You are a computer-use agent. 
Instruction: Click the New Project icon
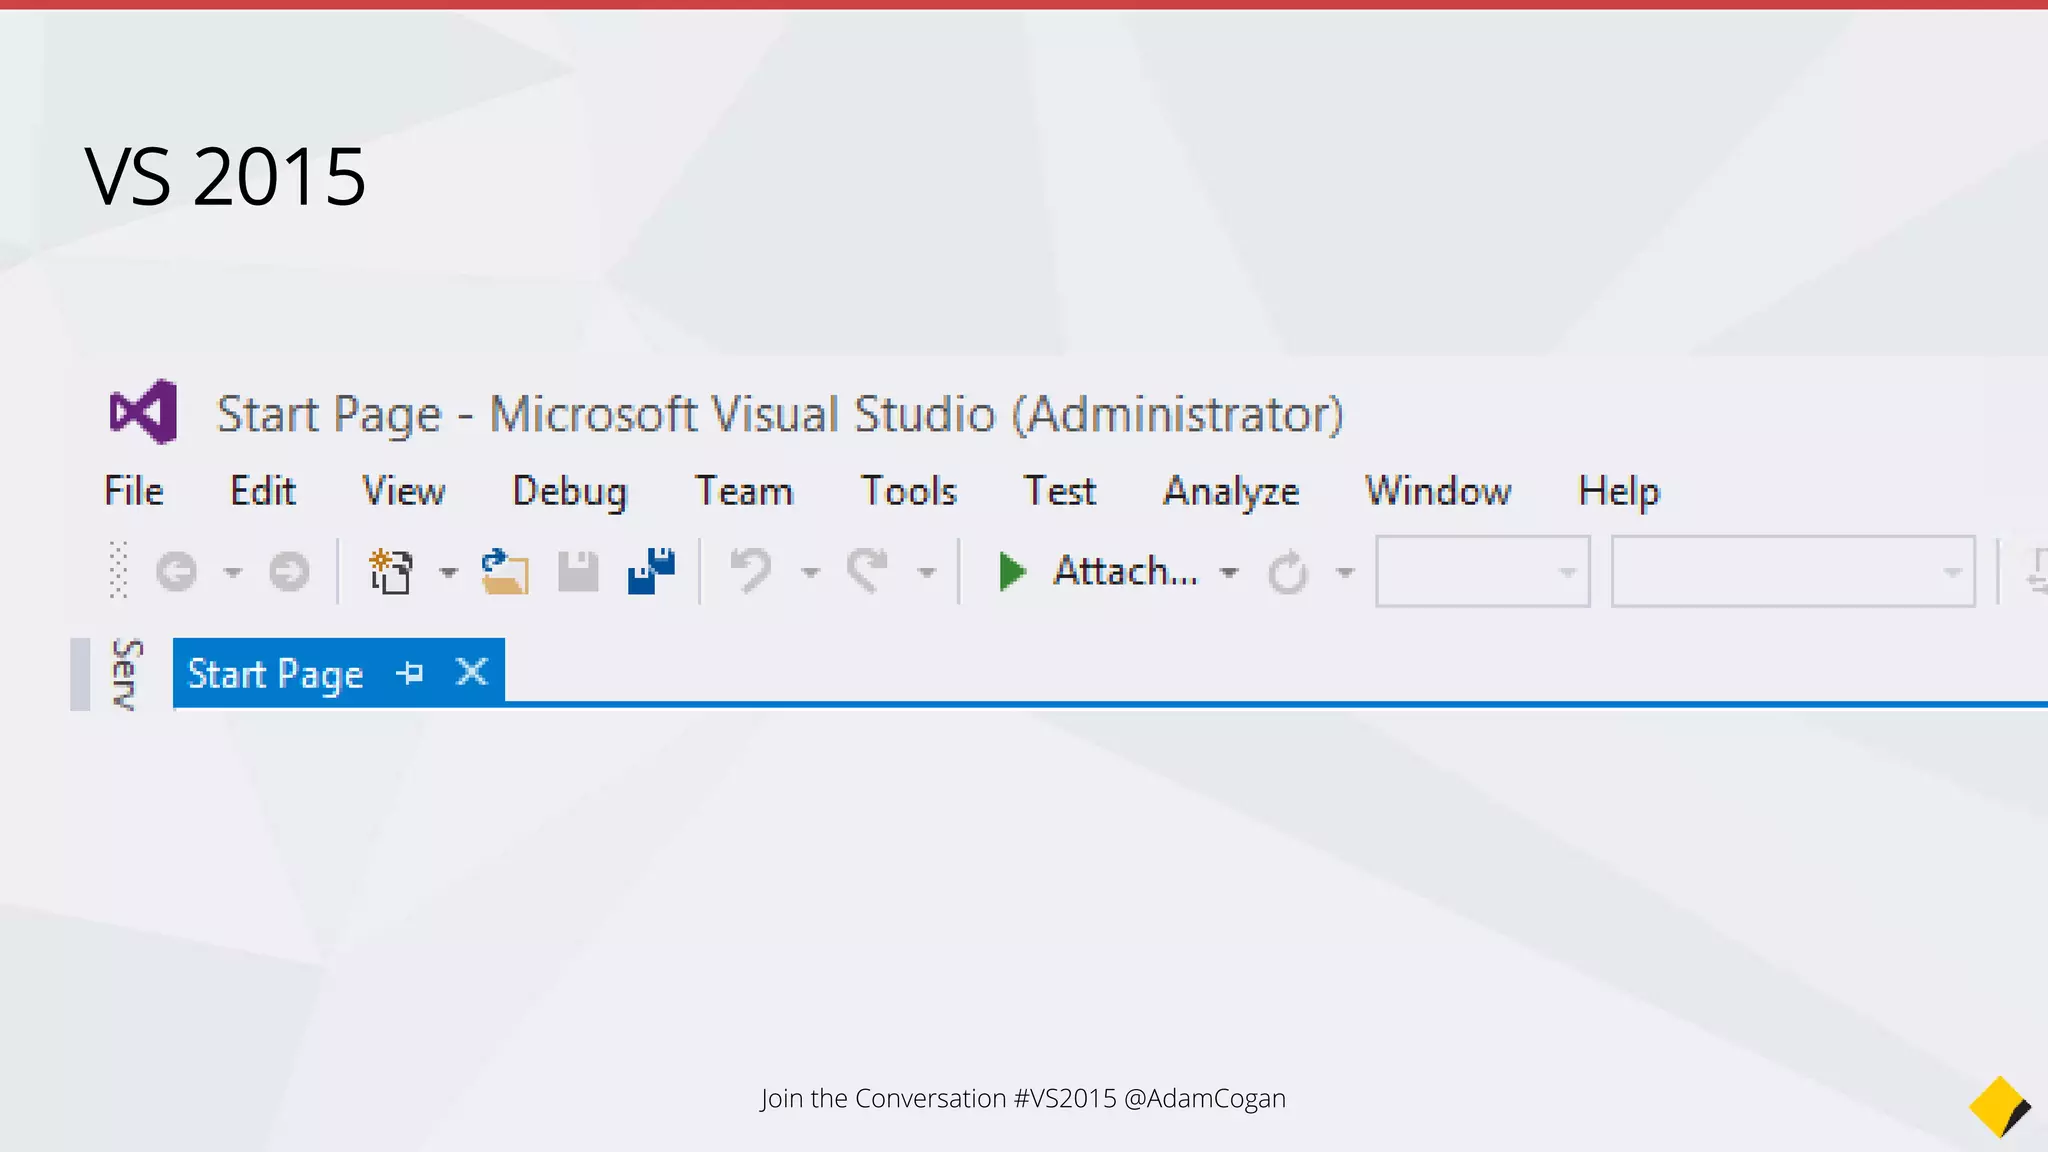coord(391,571)
